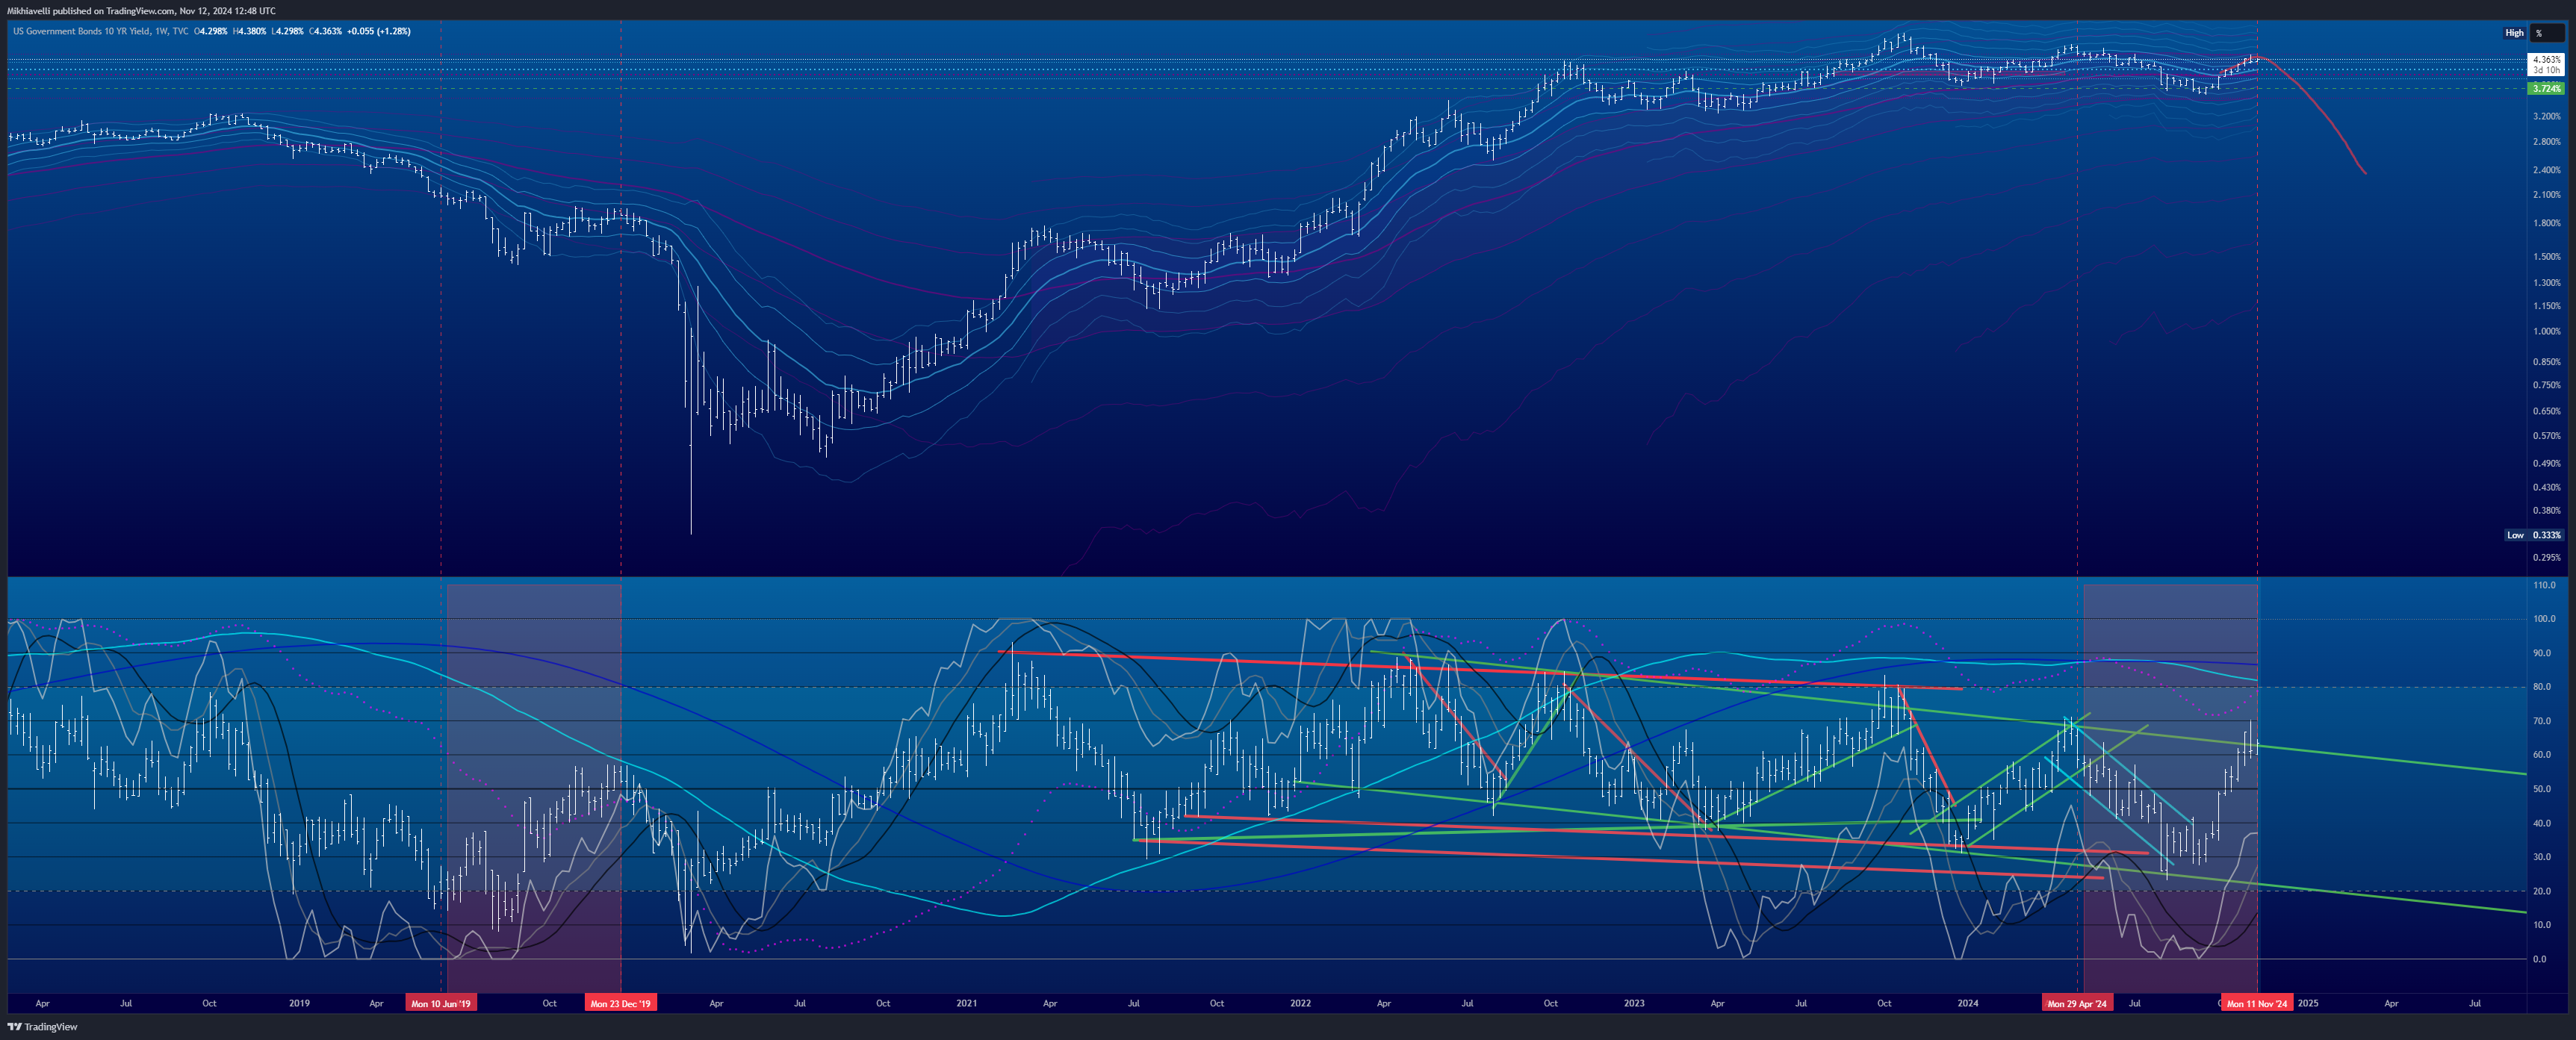Click the 3d 10h countdown label
2576x1040 pixels.
(2546, 70)
